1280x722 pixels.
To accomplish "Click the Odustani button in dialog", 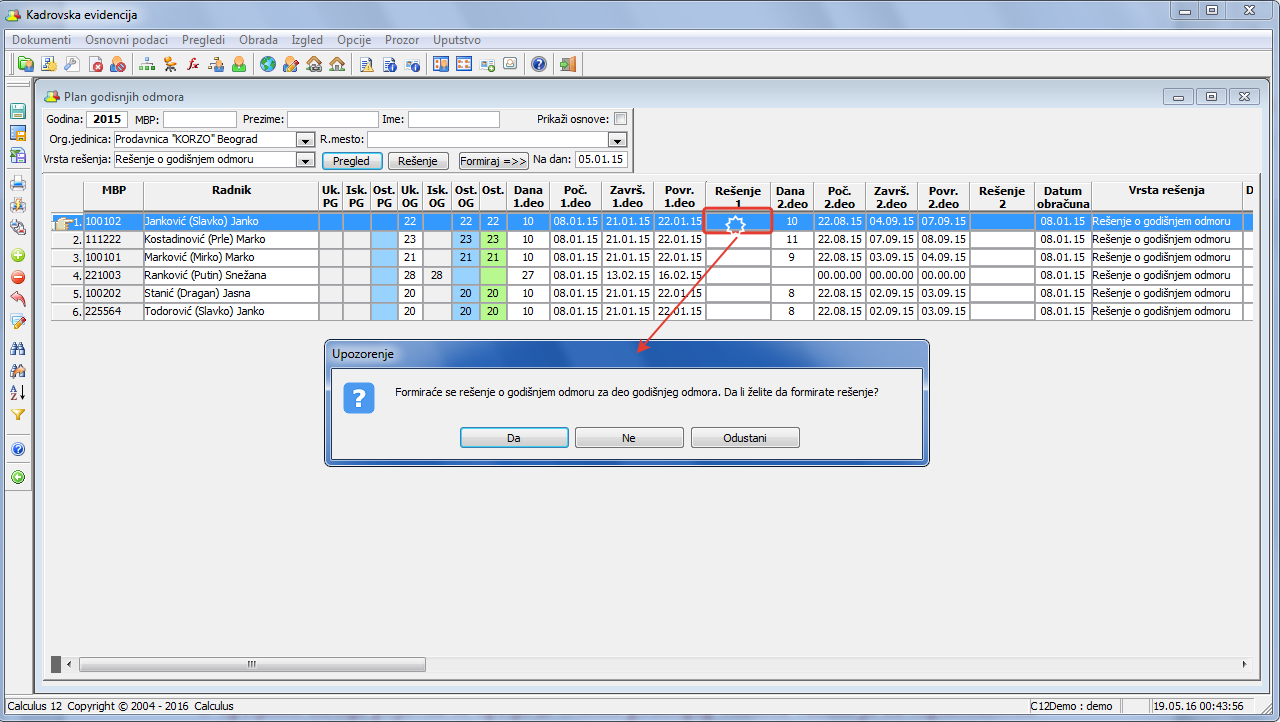I will point(745,438).
